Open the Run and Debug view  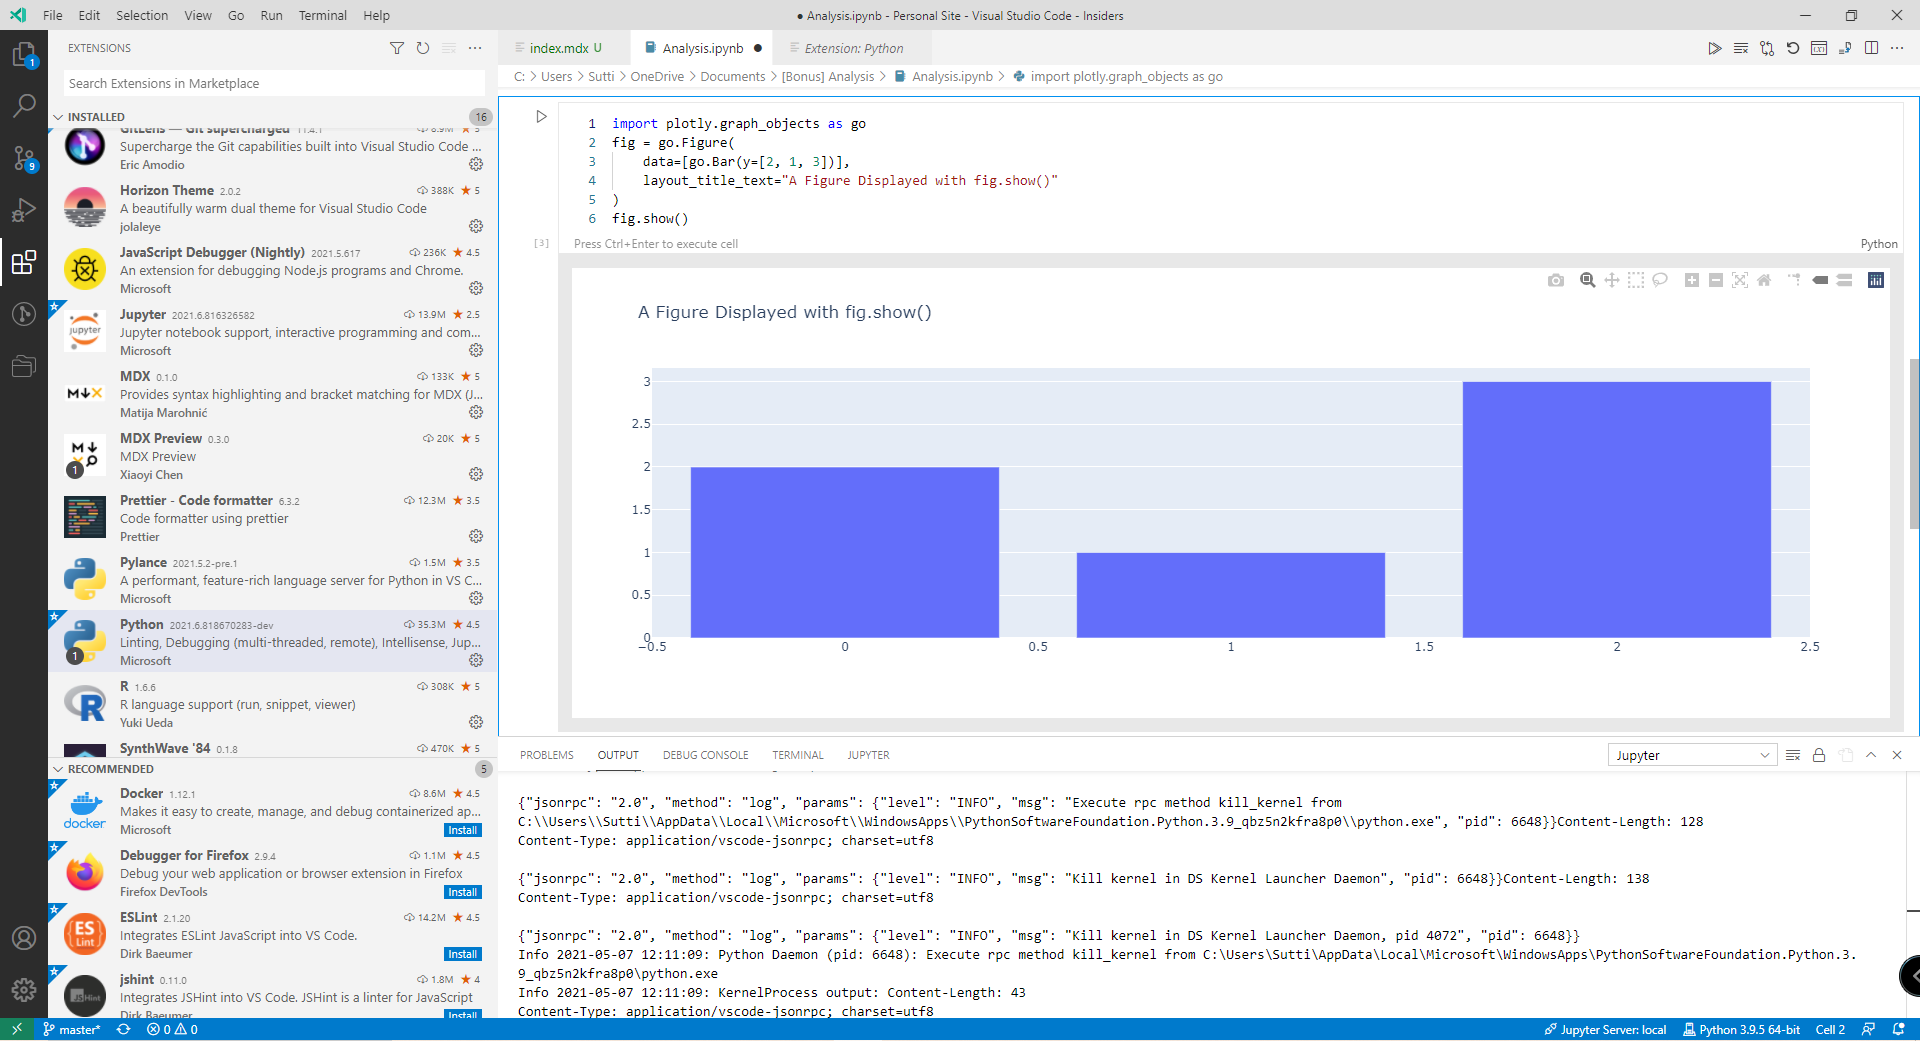(24, 210)
